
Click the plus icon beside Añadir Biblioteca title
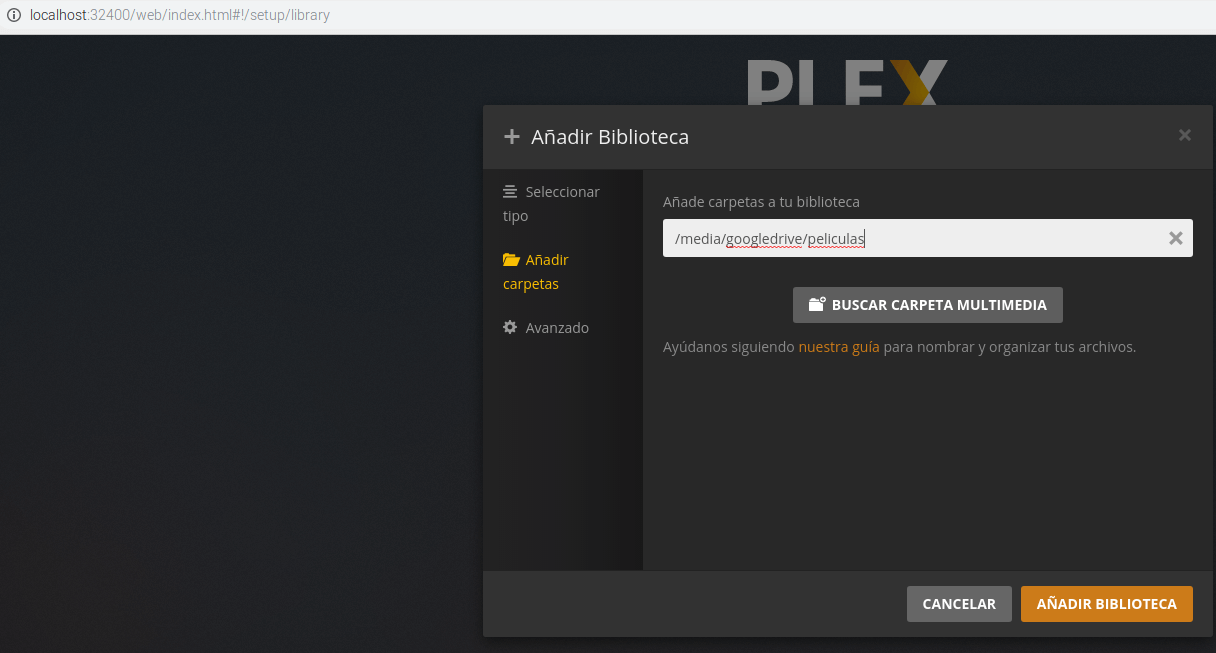point(512,137)
